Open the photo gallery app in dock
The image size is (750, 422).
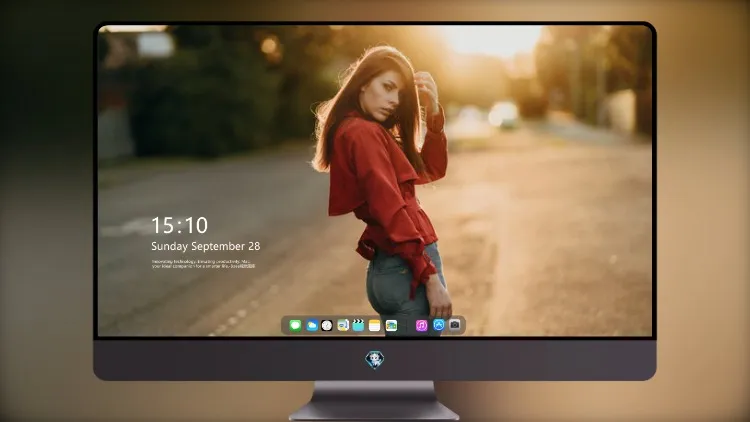(391, 325)
